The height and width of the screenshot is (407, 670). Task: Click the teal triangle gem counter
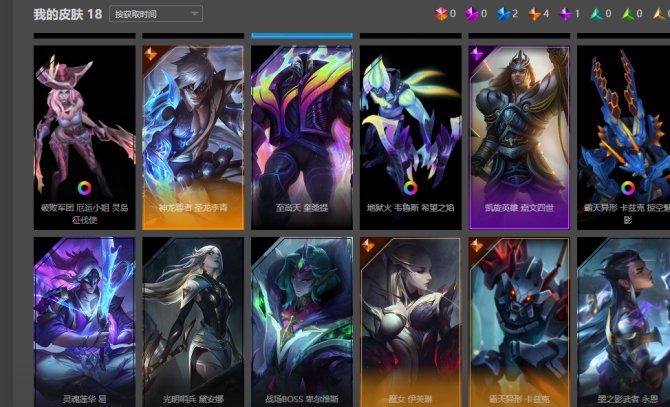coord(600,14)
